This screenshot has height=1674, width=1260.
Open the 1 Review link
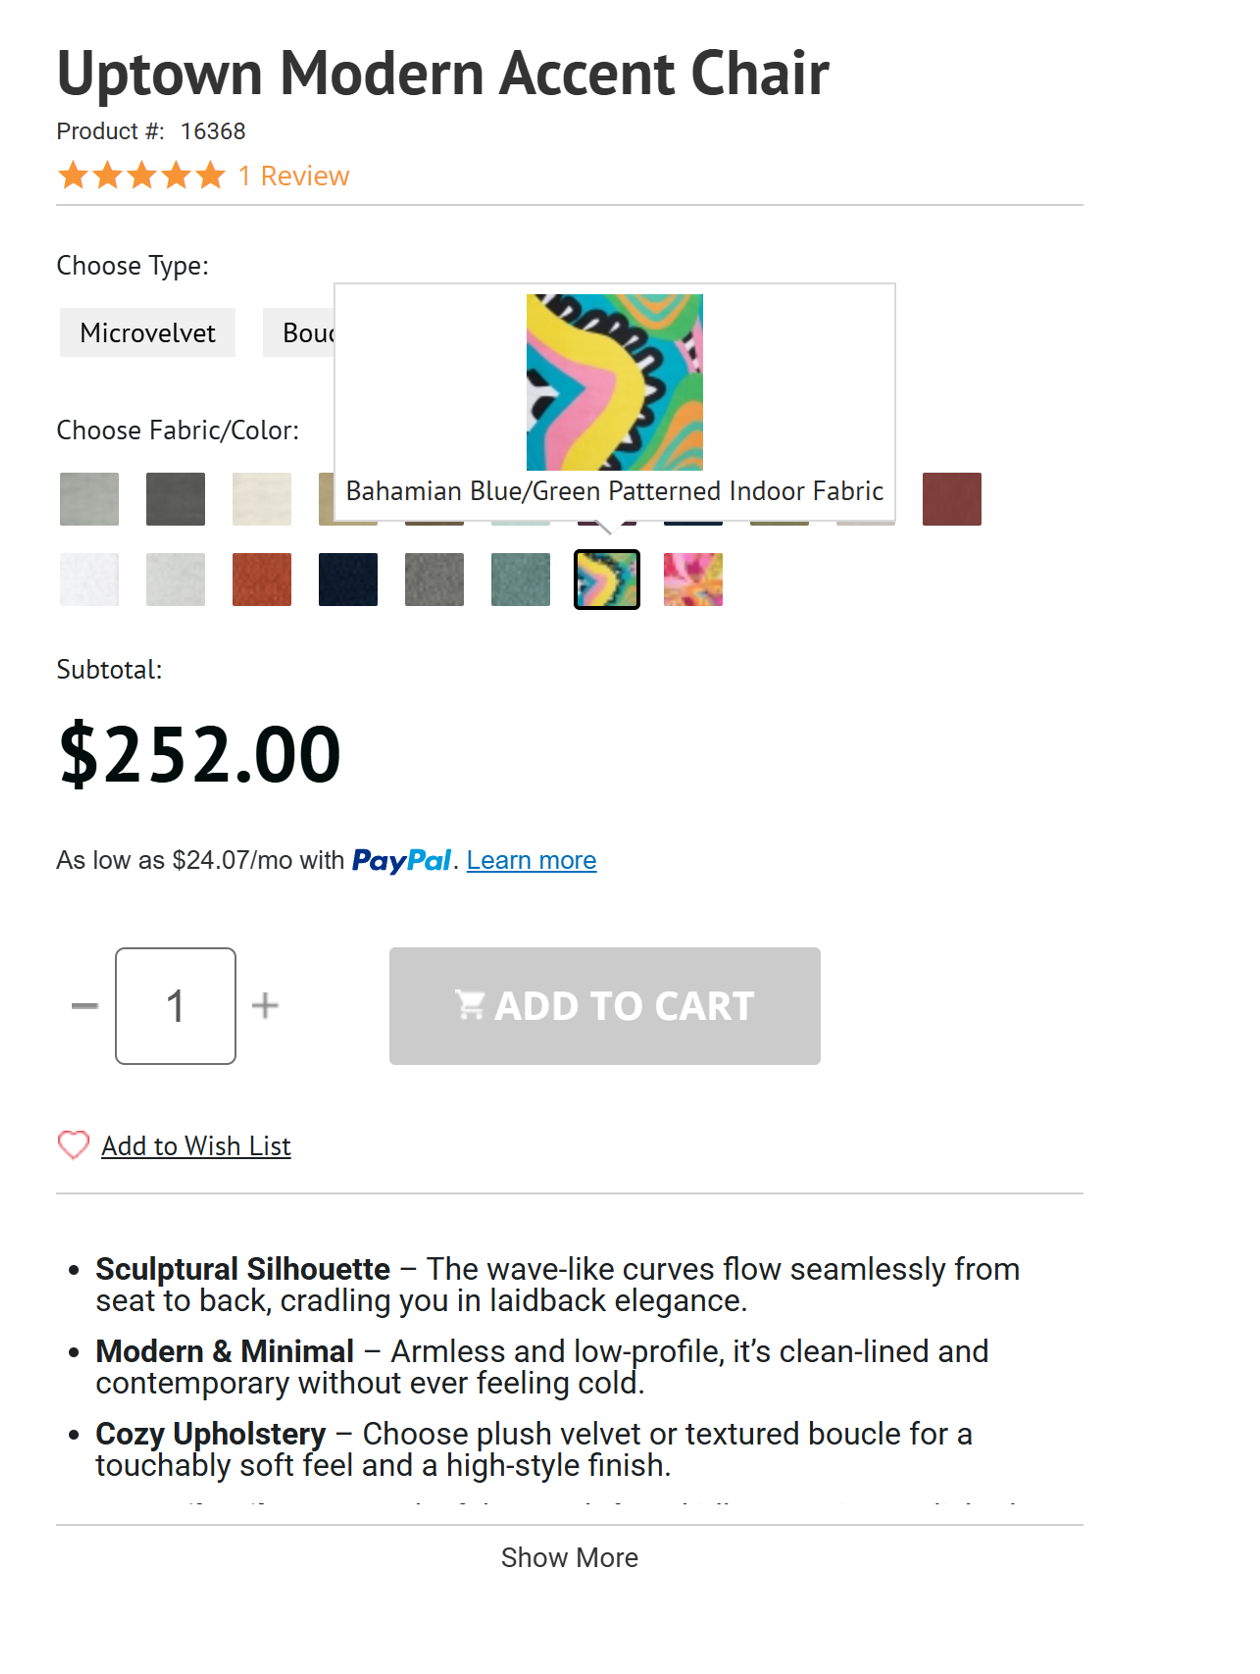point(291,175)
